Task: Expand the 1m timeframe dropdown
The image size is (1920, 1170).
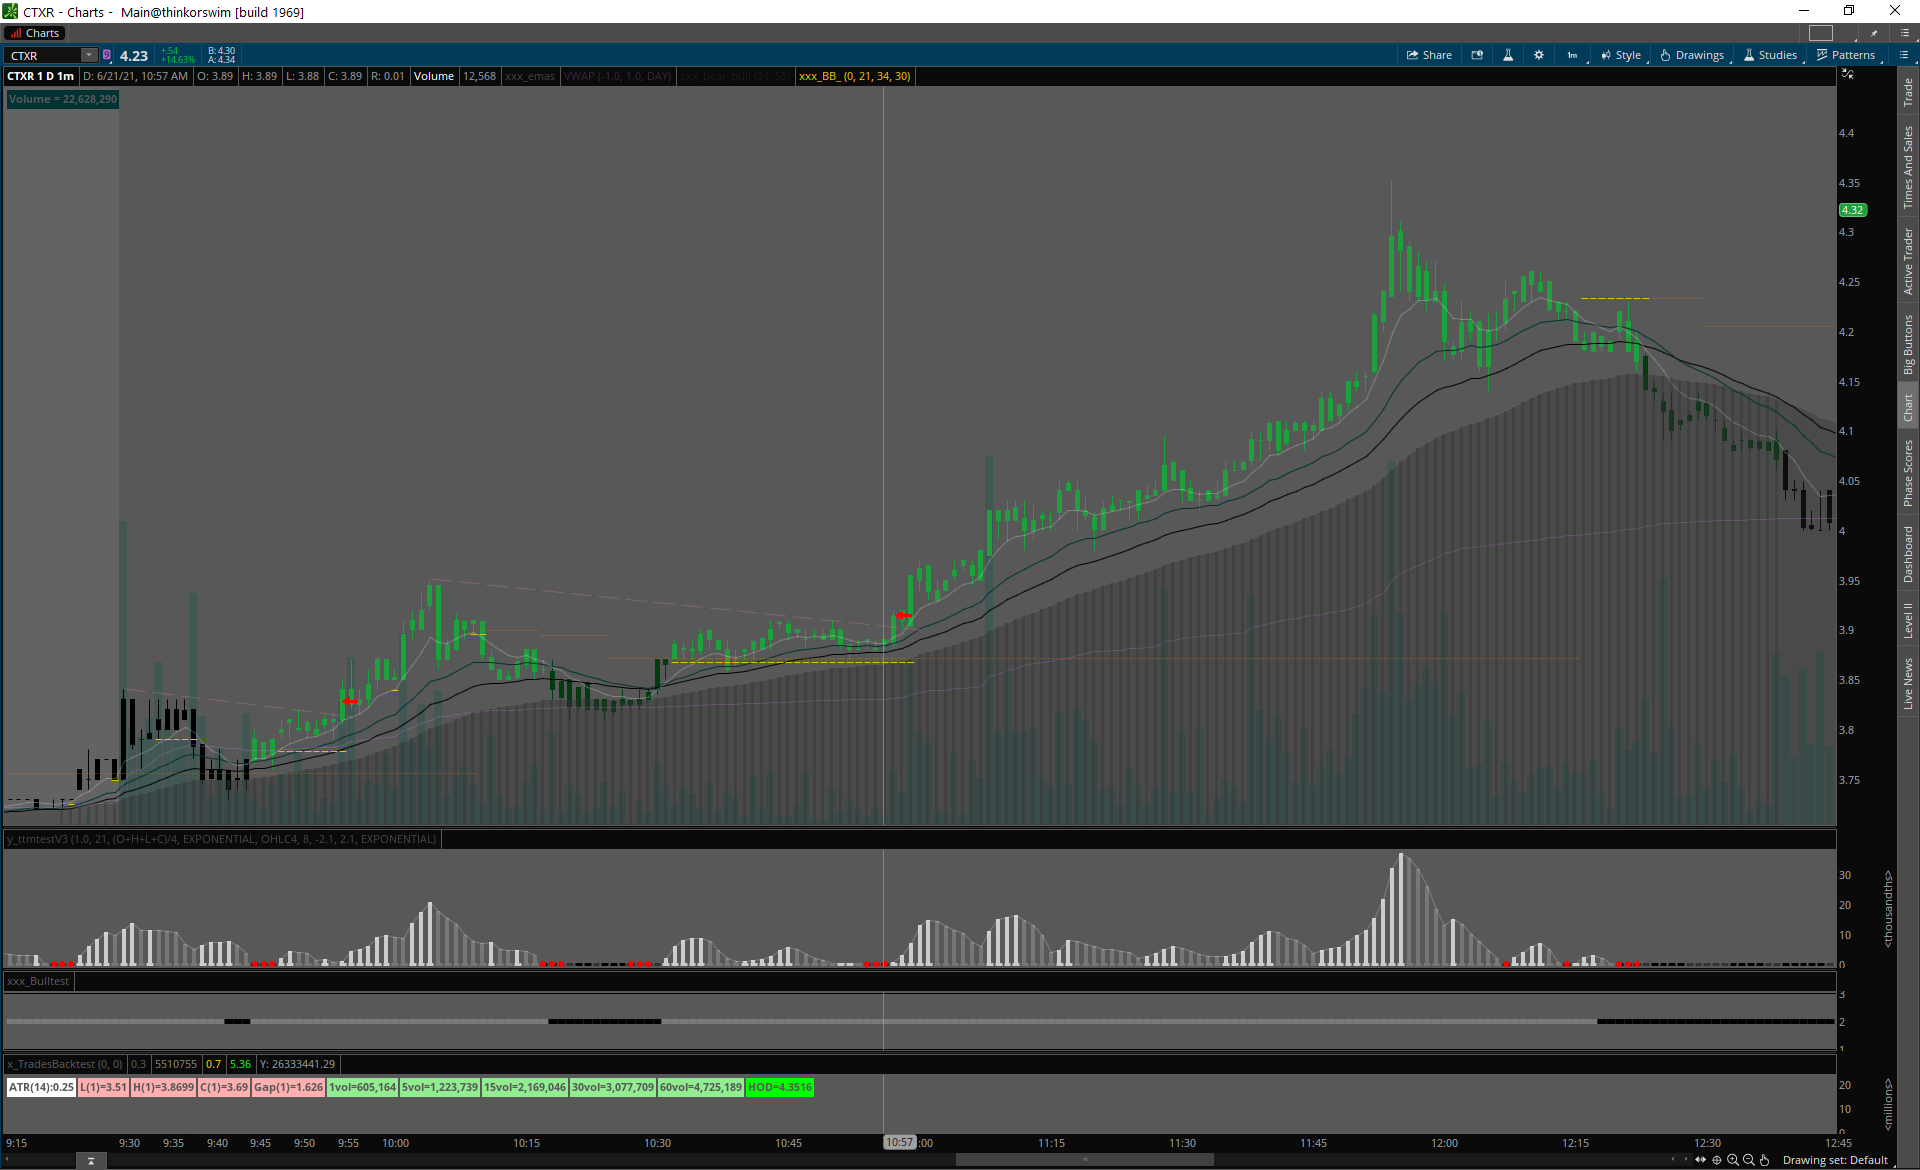Action: click(x=1573, y=55)
